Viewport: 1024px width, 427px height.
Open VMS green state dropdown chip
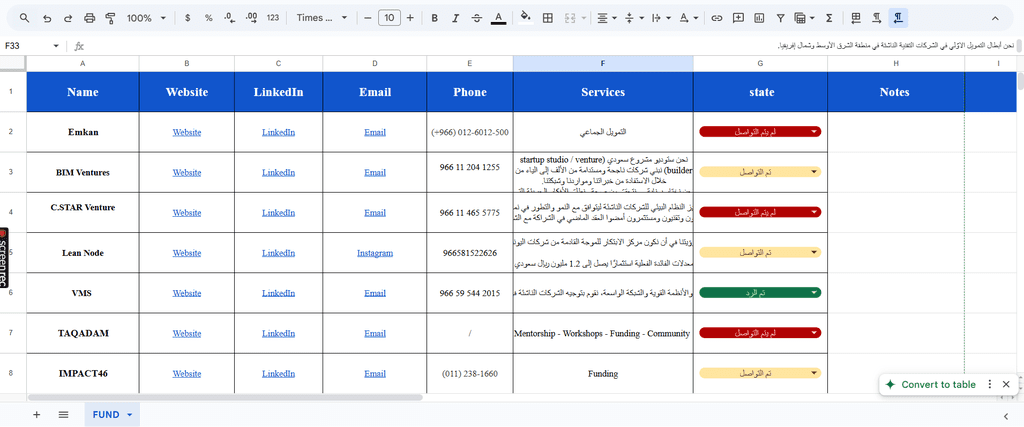click(760, 293)
